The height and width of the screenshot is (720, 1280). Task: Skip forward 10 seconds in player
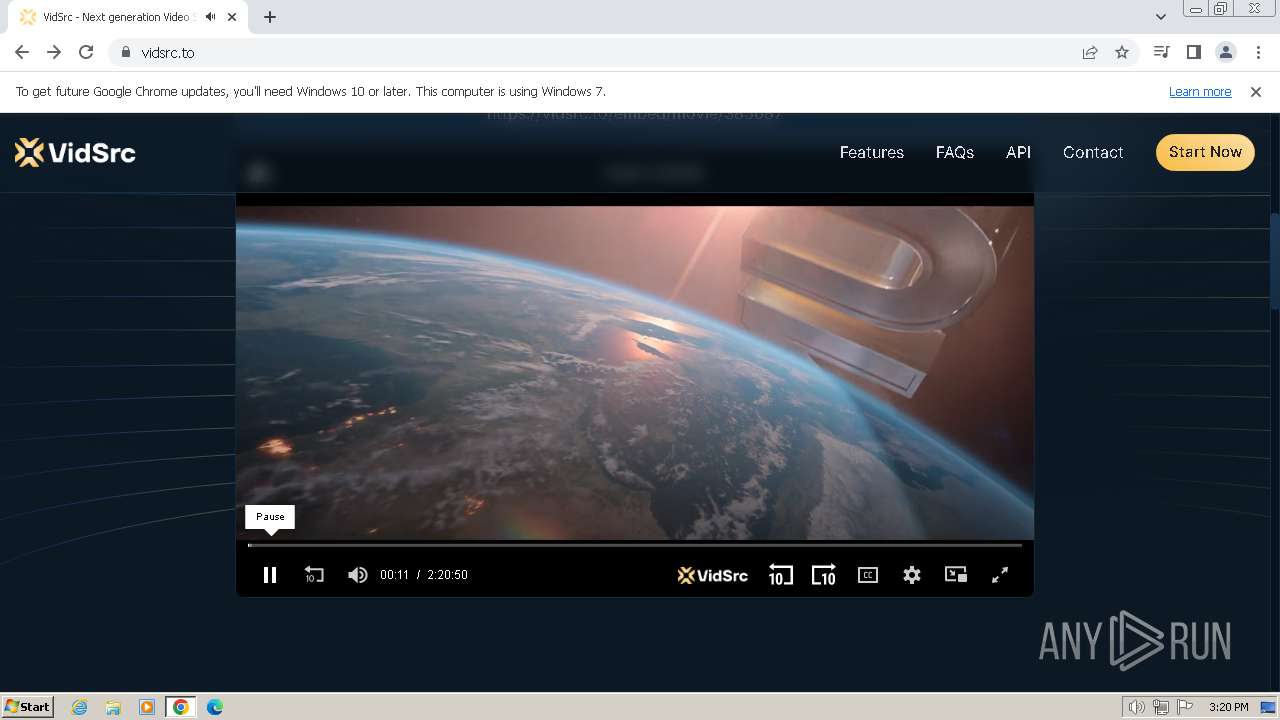(823, 575)
